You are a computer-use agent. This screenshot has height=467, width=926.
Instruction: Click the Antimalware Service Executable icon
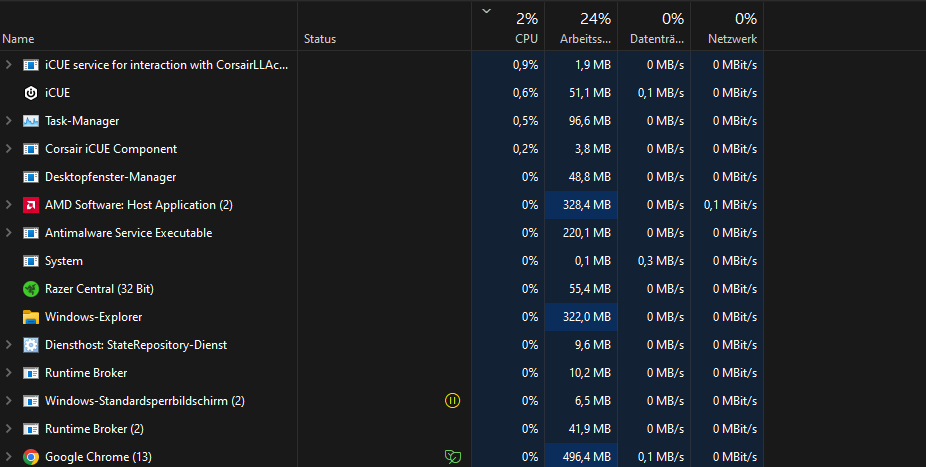[31, 233]
